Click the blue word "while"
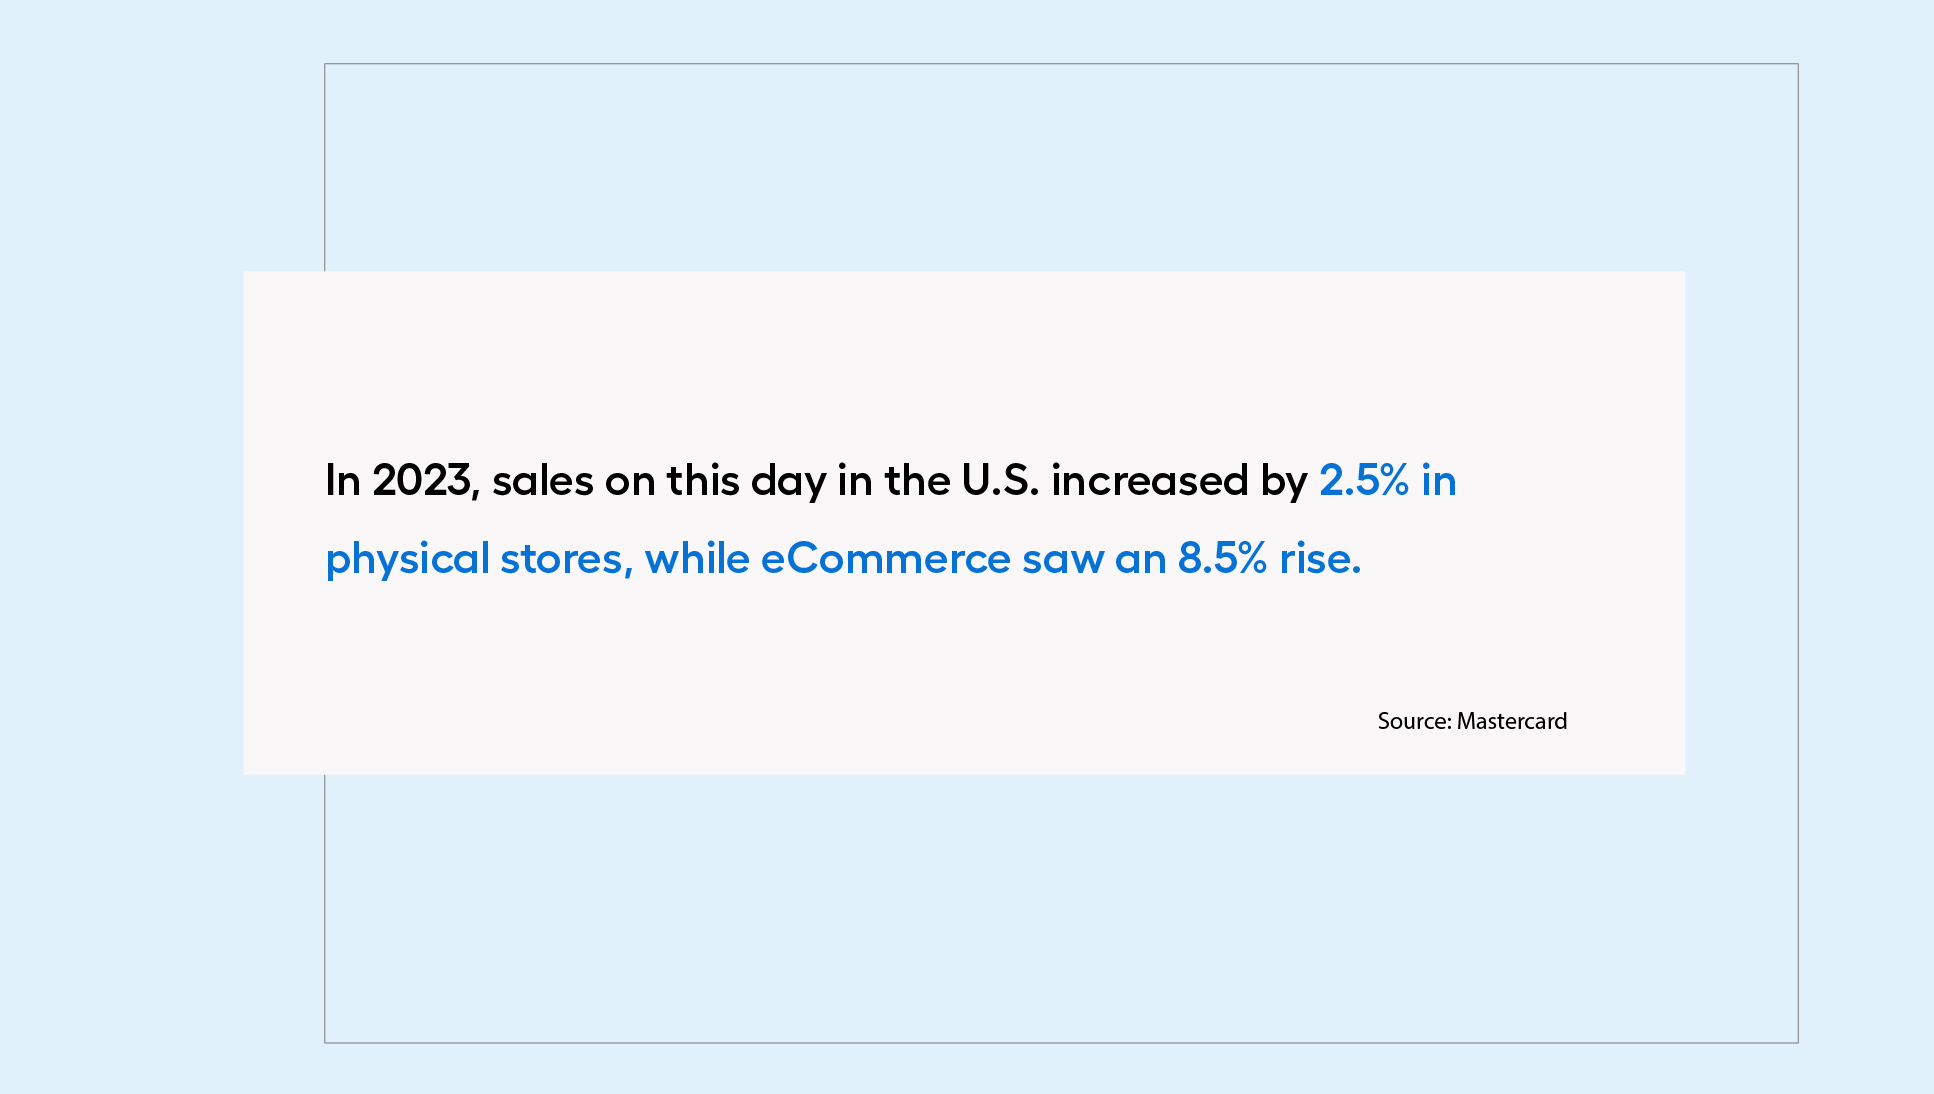 [697, 559]
